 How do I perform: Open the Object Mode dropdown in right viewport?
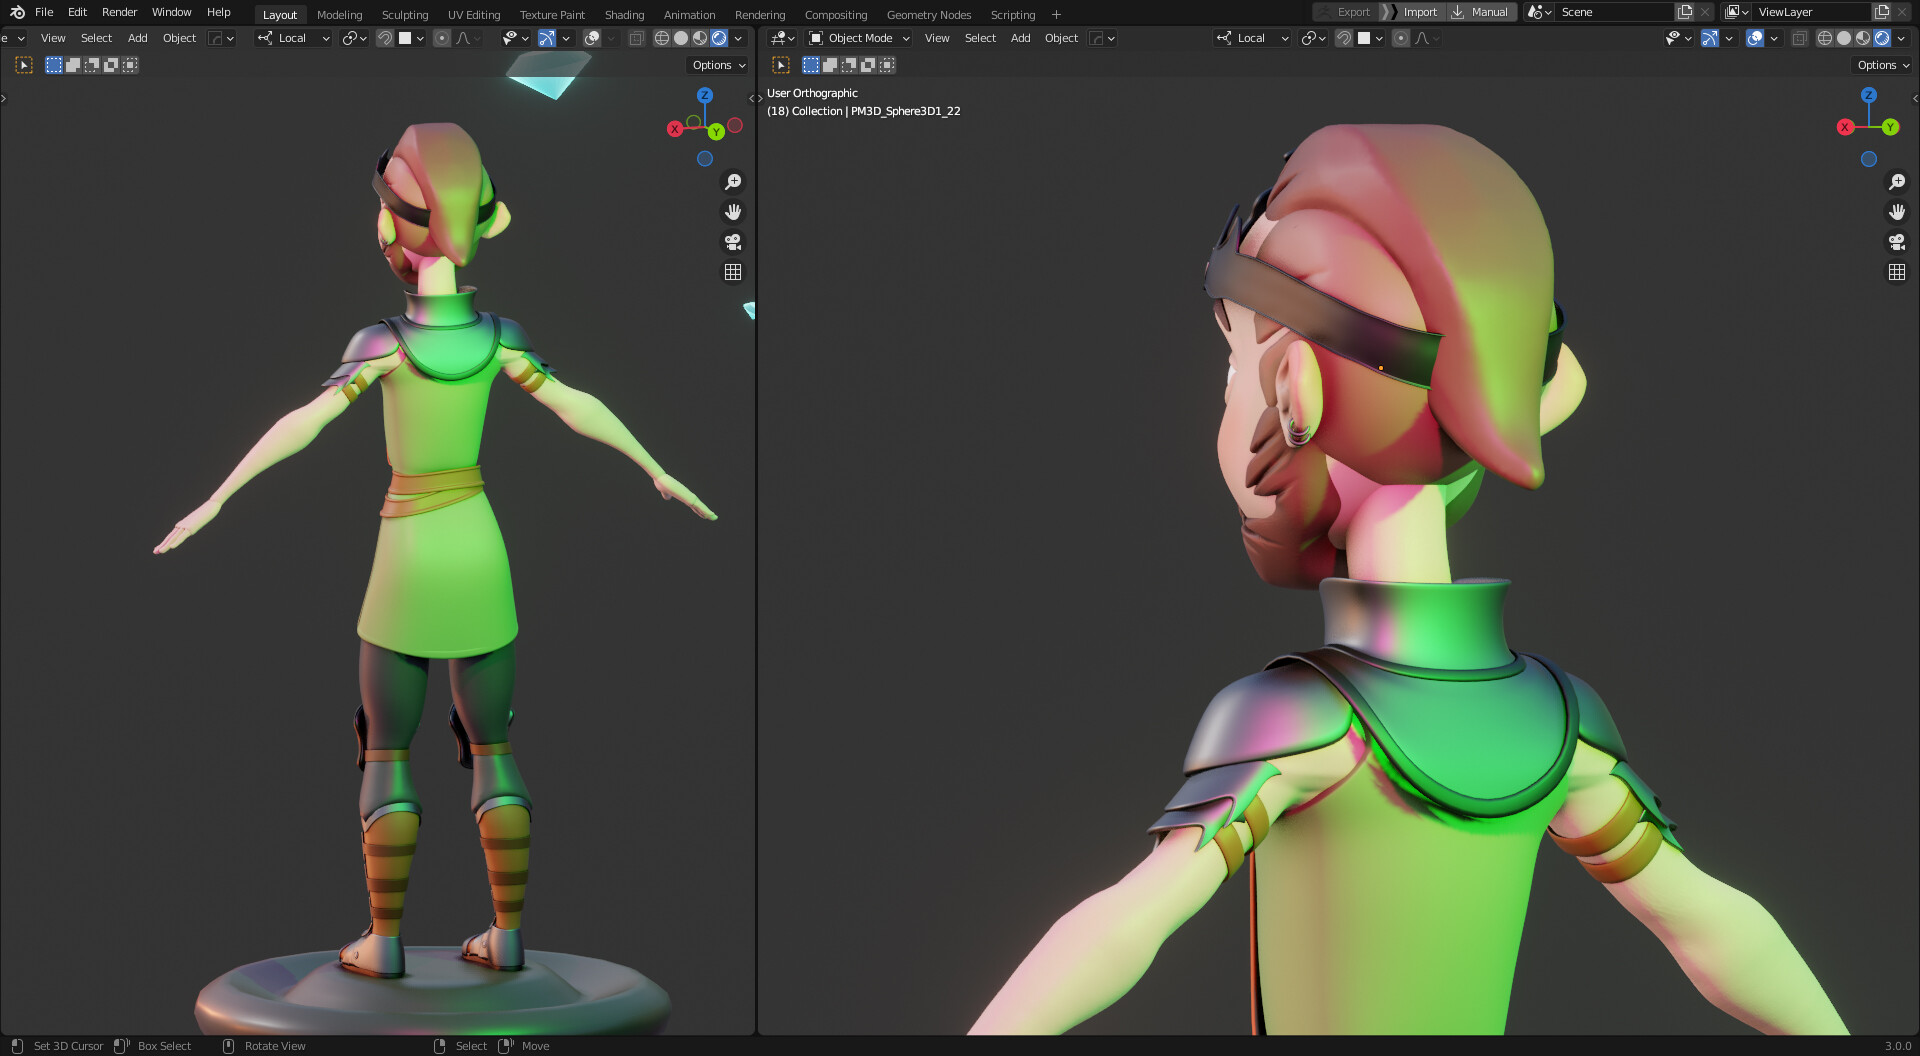point(858,38)
